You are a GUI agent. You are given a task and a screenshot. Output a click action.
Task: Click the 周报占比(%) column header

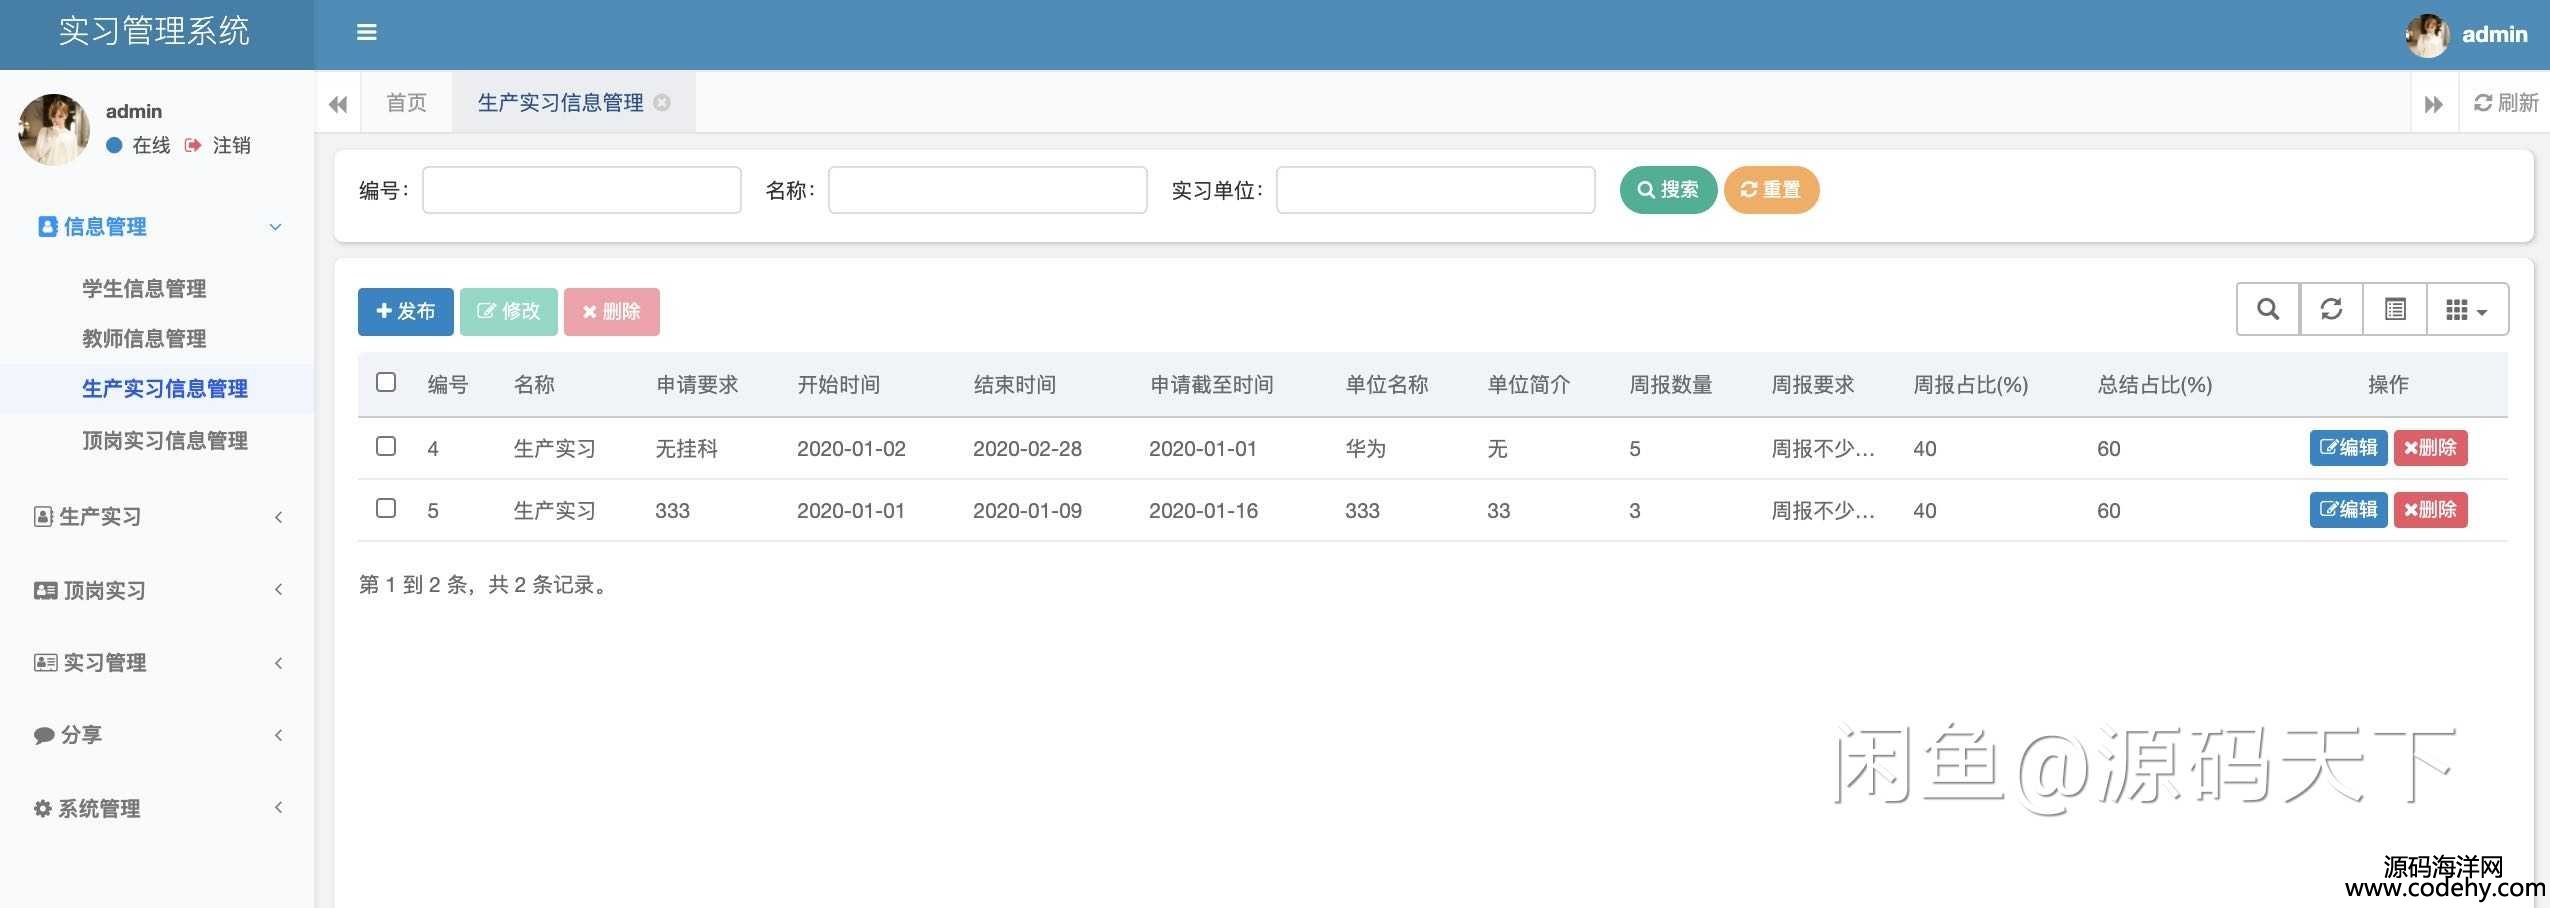tap(1970, 384)
